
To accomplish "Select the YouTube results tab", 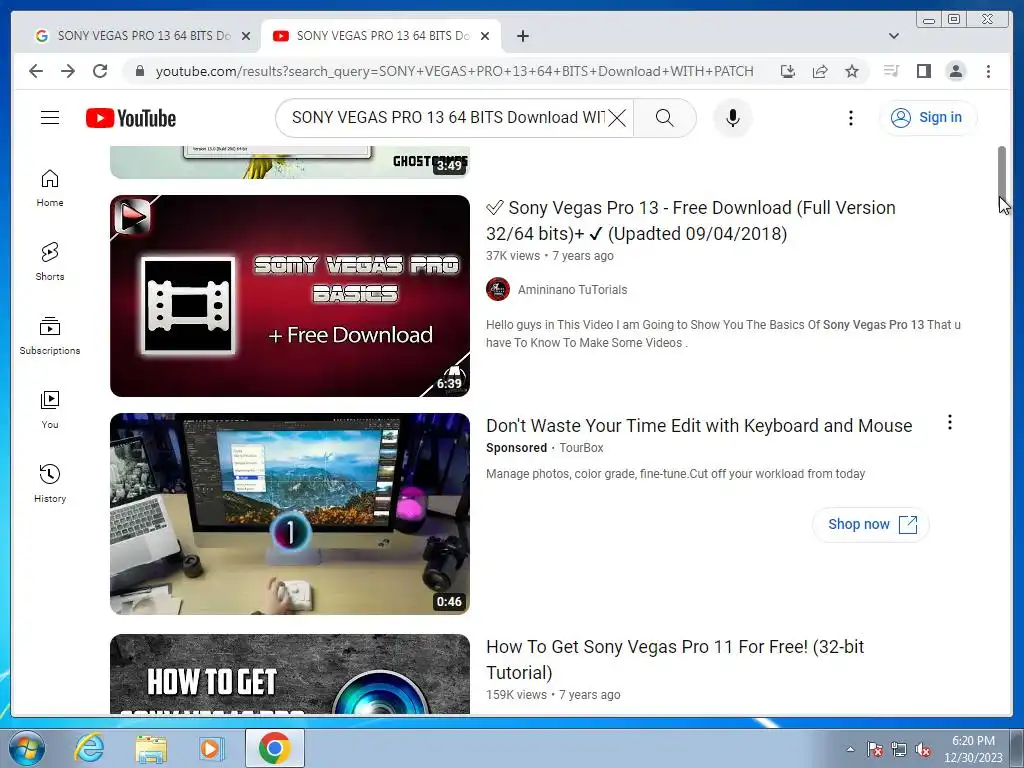I will 381,36.
